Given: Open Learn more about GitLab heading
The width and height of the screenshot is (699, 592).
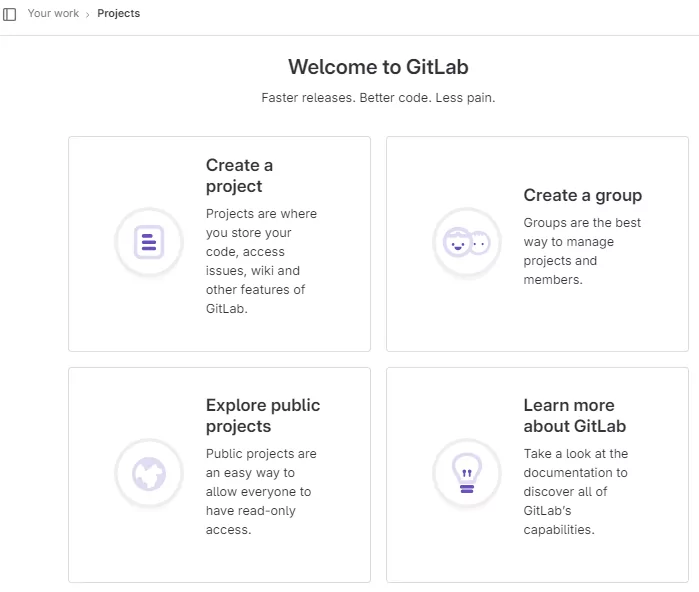Looking at the screenshot, I should click(574, 416).
